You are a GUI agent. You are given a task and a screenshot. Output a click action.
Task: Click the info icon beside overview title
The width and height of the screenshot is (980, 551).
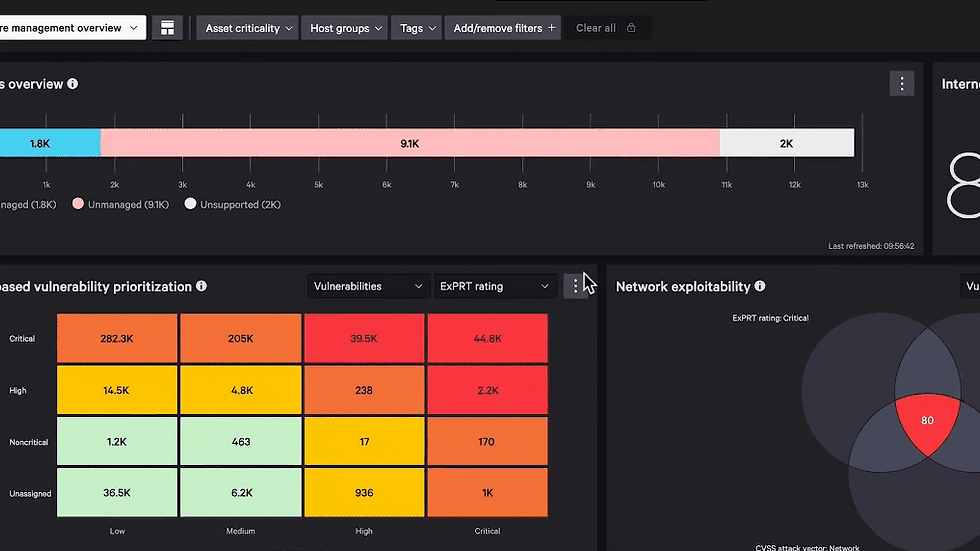pyautogui.click(x=72, y=84)
